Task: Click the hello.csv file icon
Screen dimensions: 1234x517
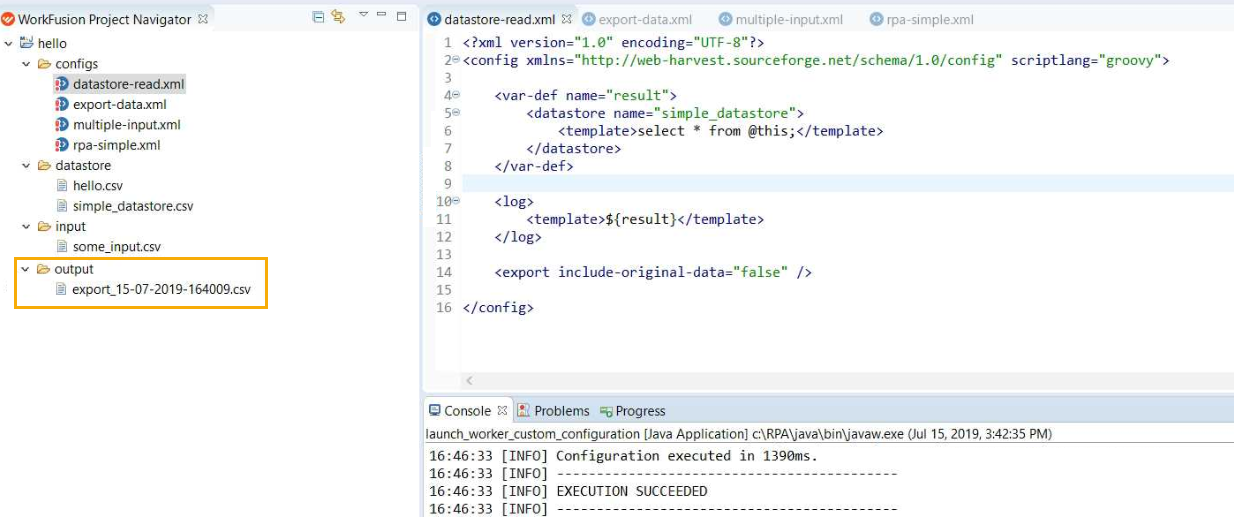Action: (x=62, y=186)
